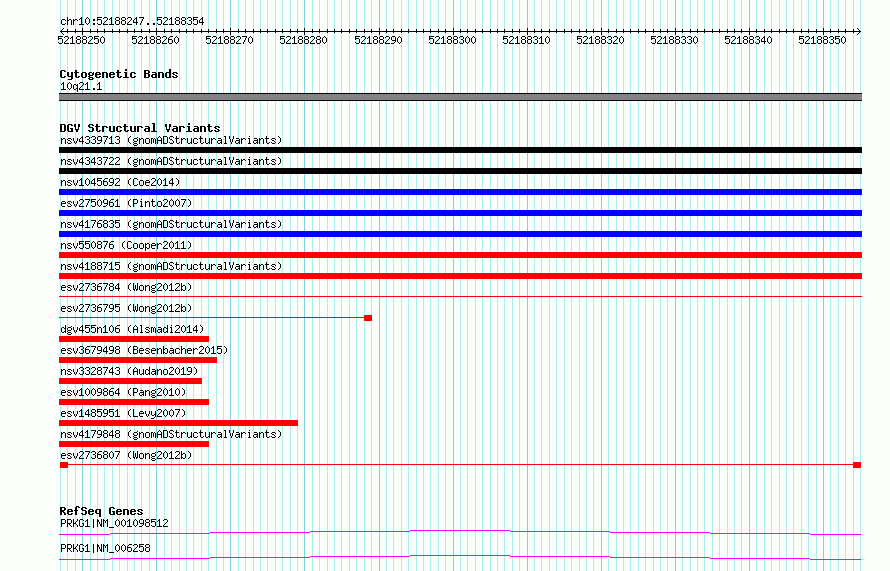The height and width of the screenshot is (571, 890).
Task: Click nsv4188715 gnomAD variant label
Action: click(x=171, y=266)
